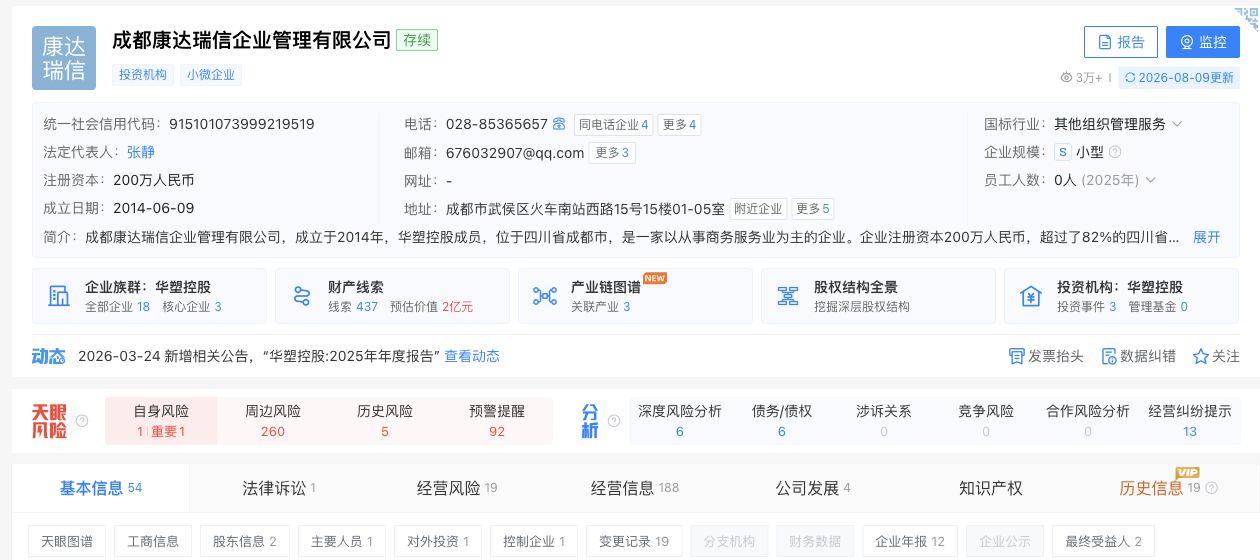1260x560 pixels.
Task: Click the help icon beside 历史信息 tab
Action: tap(1212, 488)
